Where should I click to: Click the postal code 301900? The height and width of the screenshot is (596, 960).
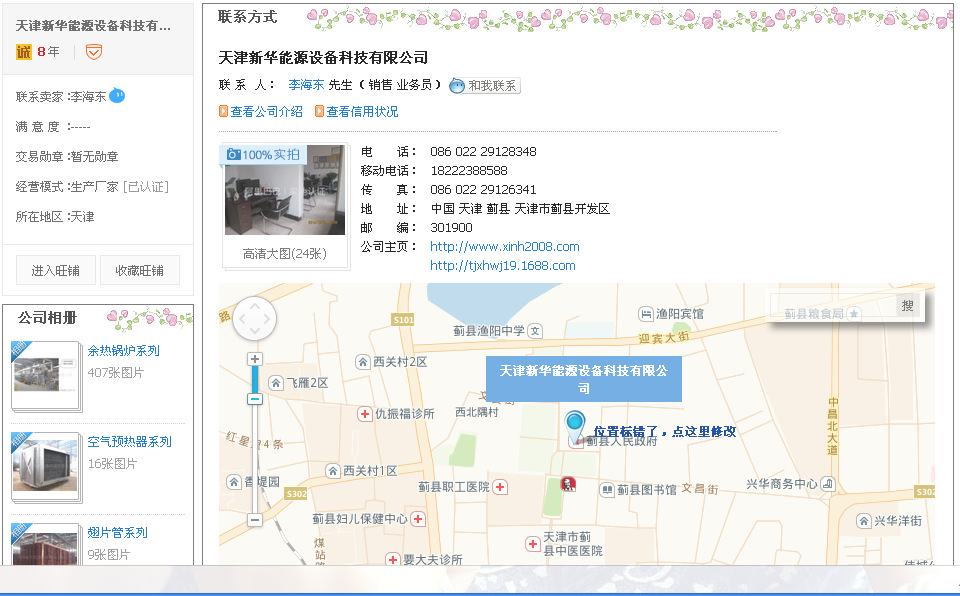pyautogui.click(x=451, y=228)
